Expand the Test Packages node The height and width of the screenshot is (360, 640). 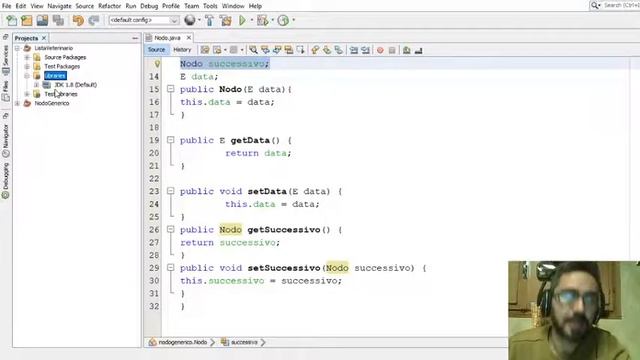point(27,66)
